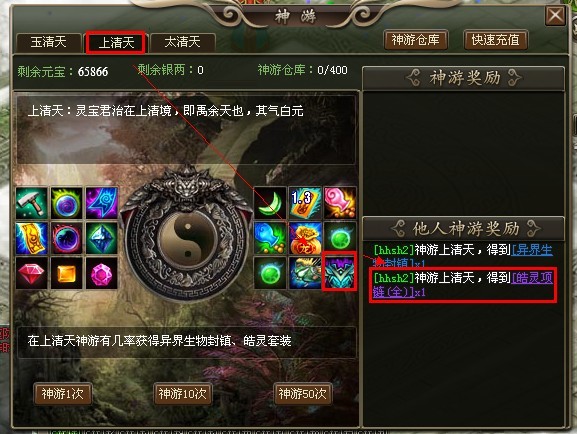Click the 神游1次 button
577x434 pixels.
[63, 394]
